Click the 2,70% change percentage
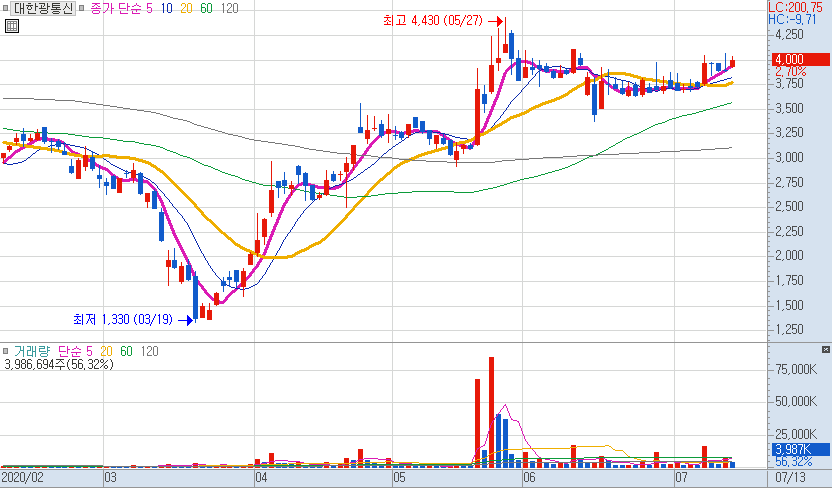 (791, 71)
